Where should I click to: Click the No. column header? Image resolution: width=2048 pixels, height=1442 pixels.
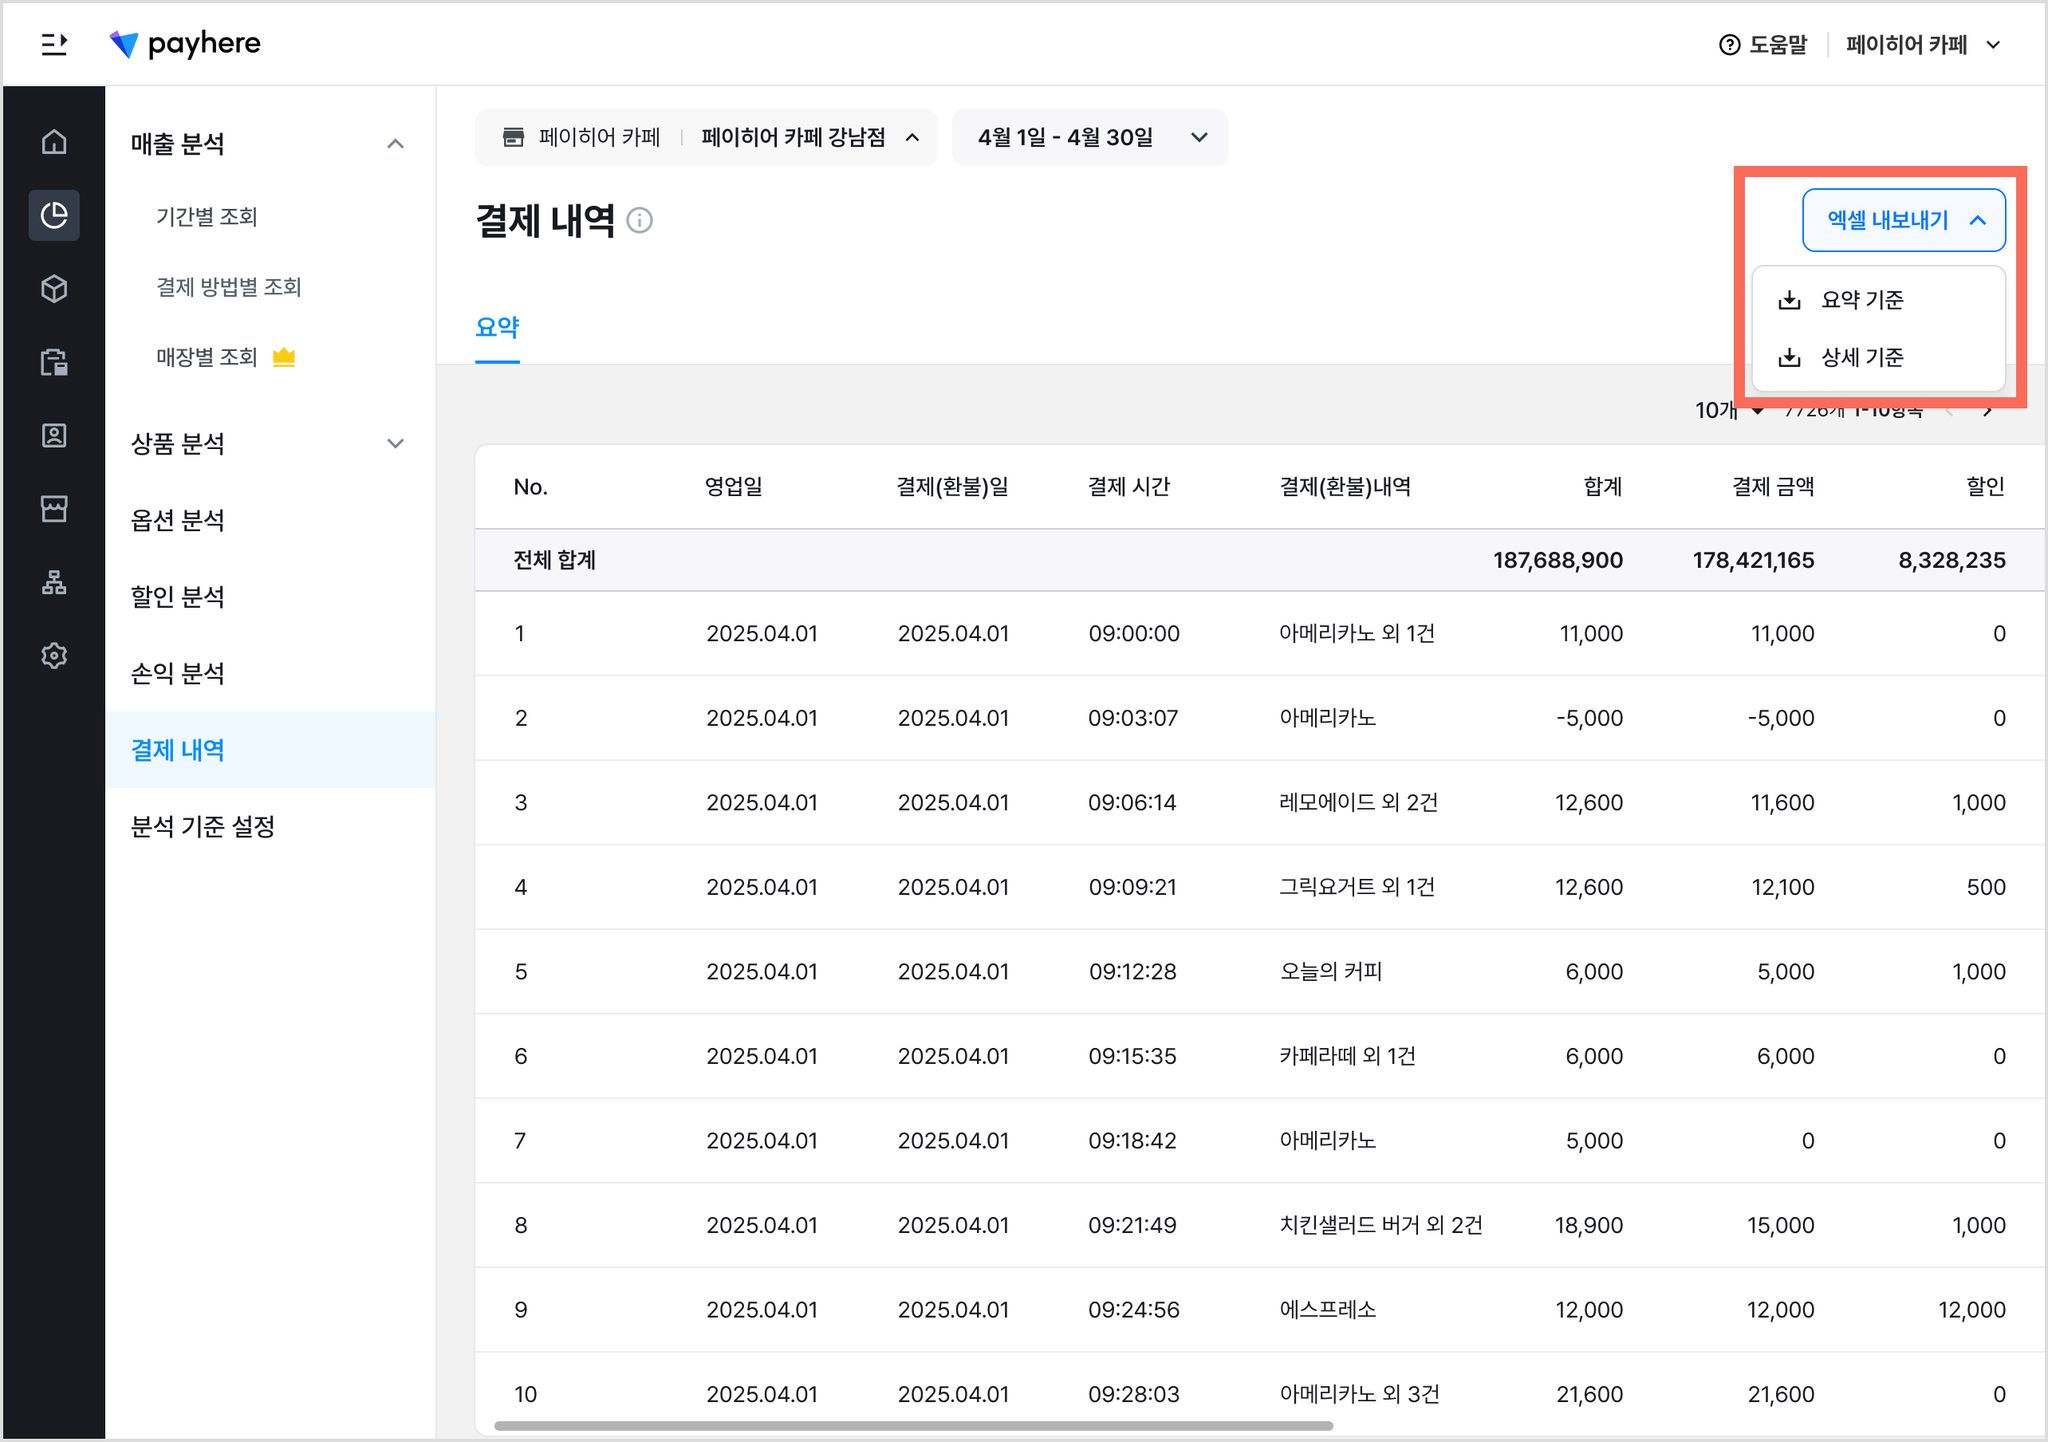[x=530, y=487]
